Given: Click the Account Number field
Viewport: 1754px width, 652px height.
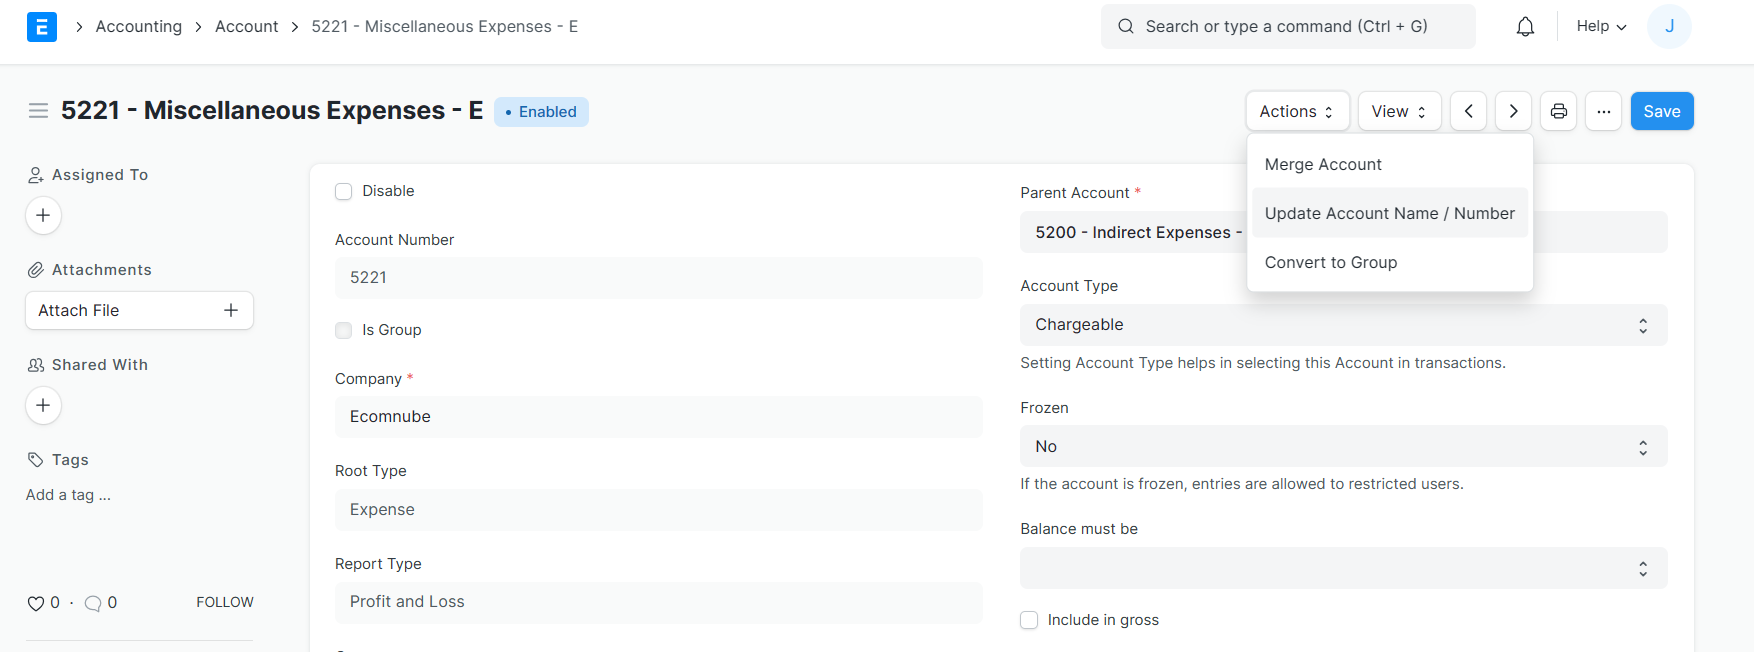Looking at the screenshot, I should [x=659, y=278].
